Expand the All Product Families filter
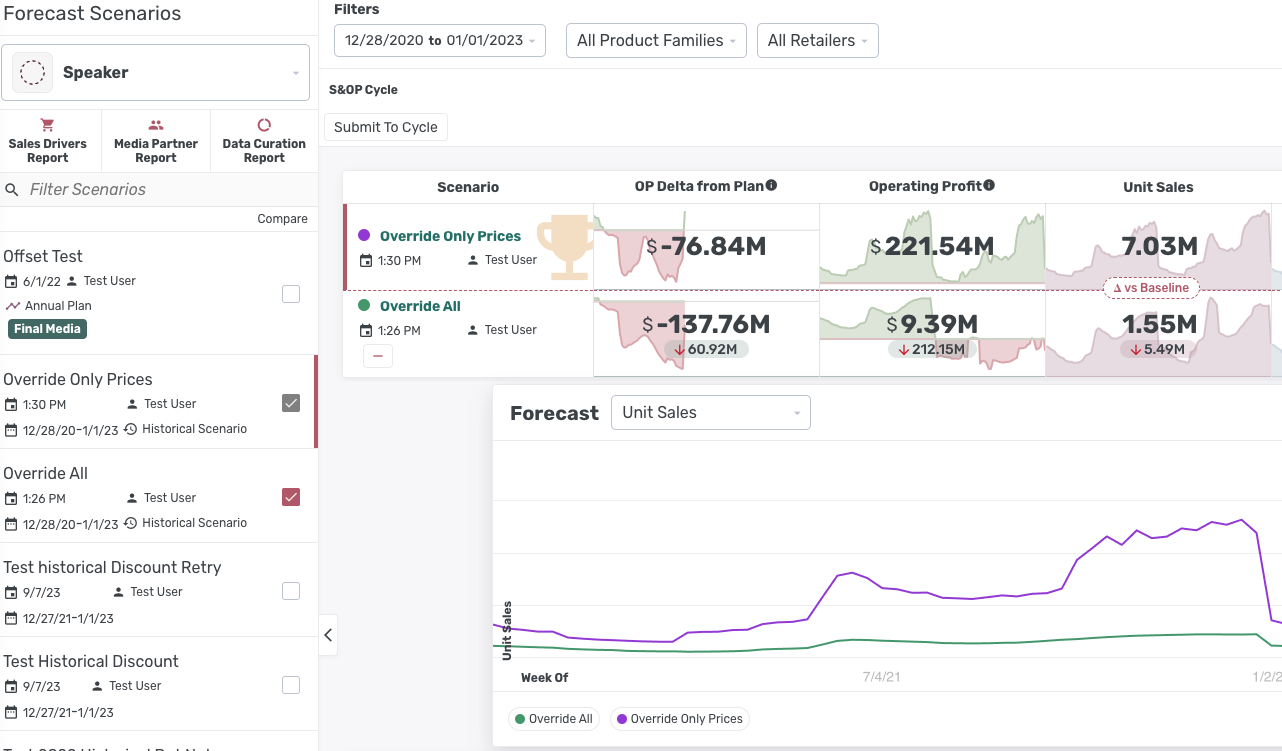This screenshot has height=751, width=1282. [656, 41]
